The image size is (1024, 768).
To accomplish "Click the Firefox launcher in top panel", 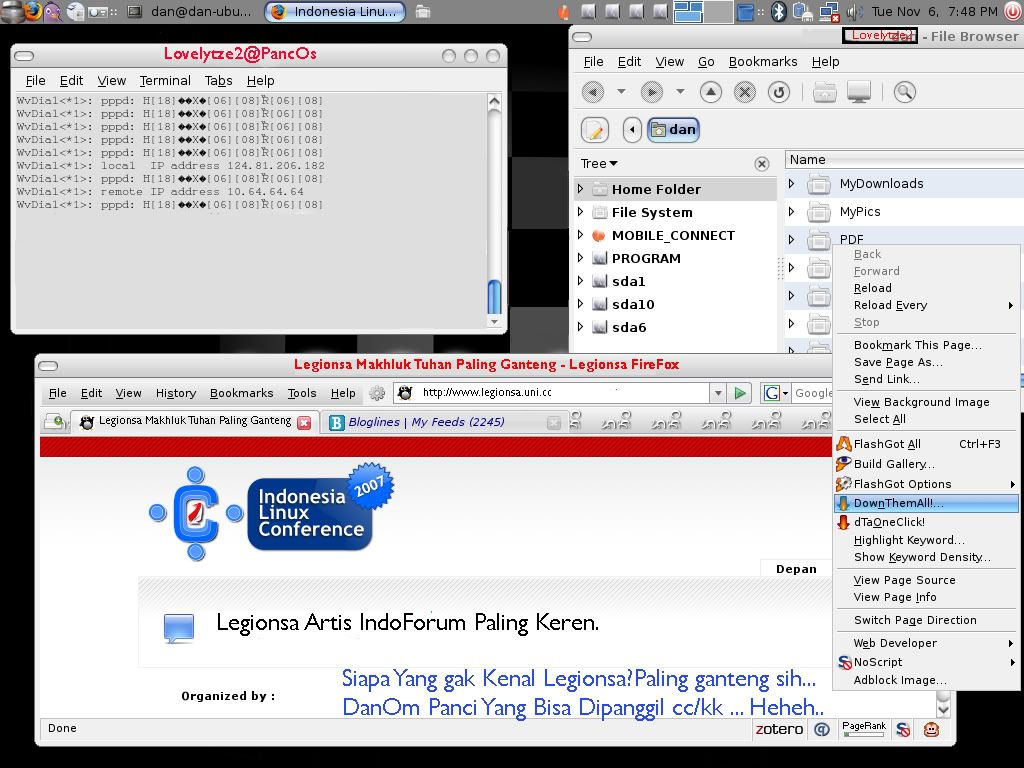I will pos(32,11).
